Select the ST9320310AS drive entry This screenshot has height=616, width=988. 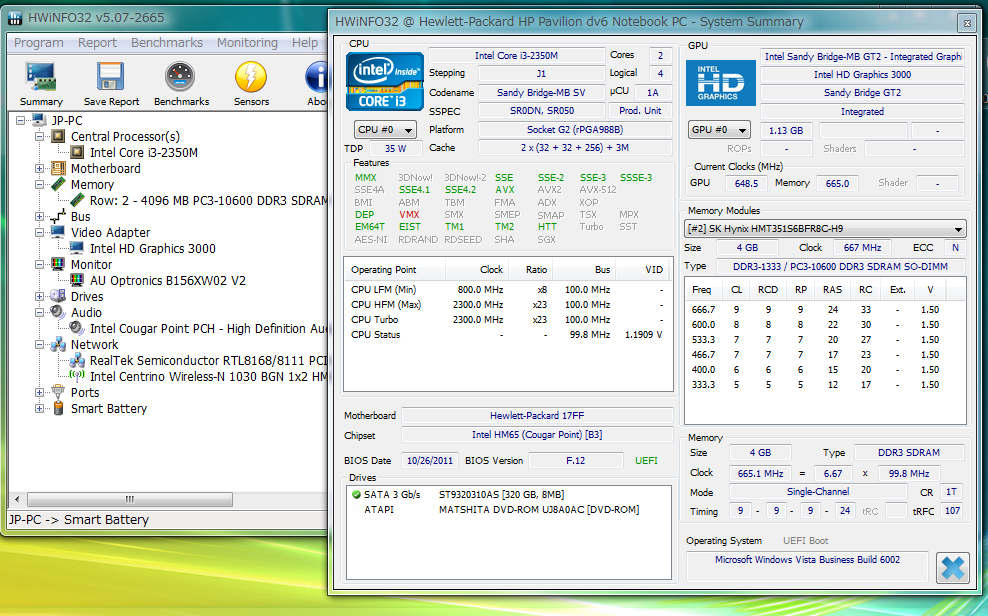(x=503, y=494)
